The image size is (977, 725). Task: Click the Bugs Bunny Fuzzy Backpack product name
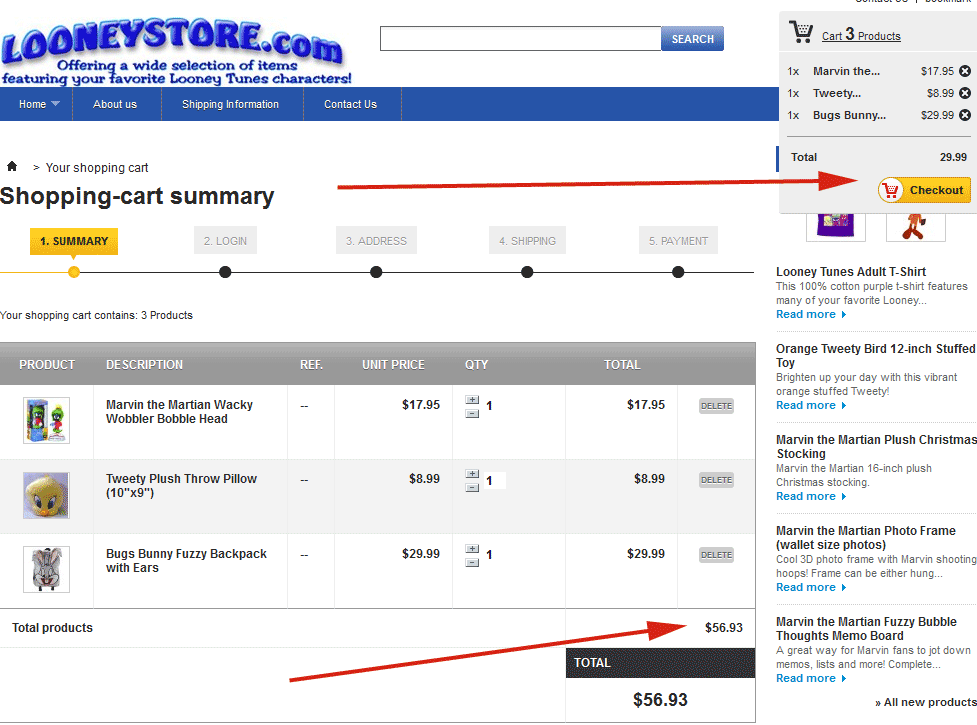186,561
